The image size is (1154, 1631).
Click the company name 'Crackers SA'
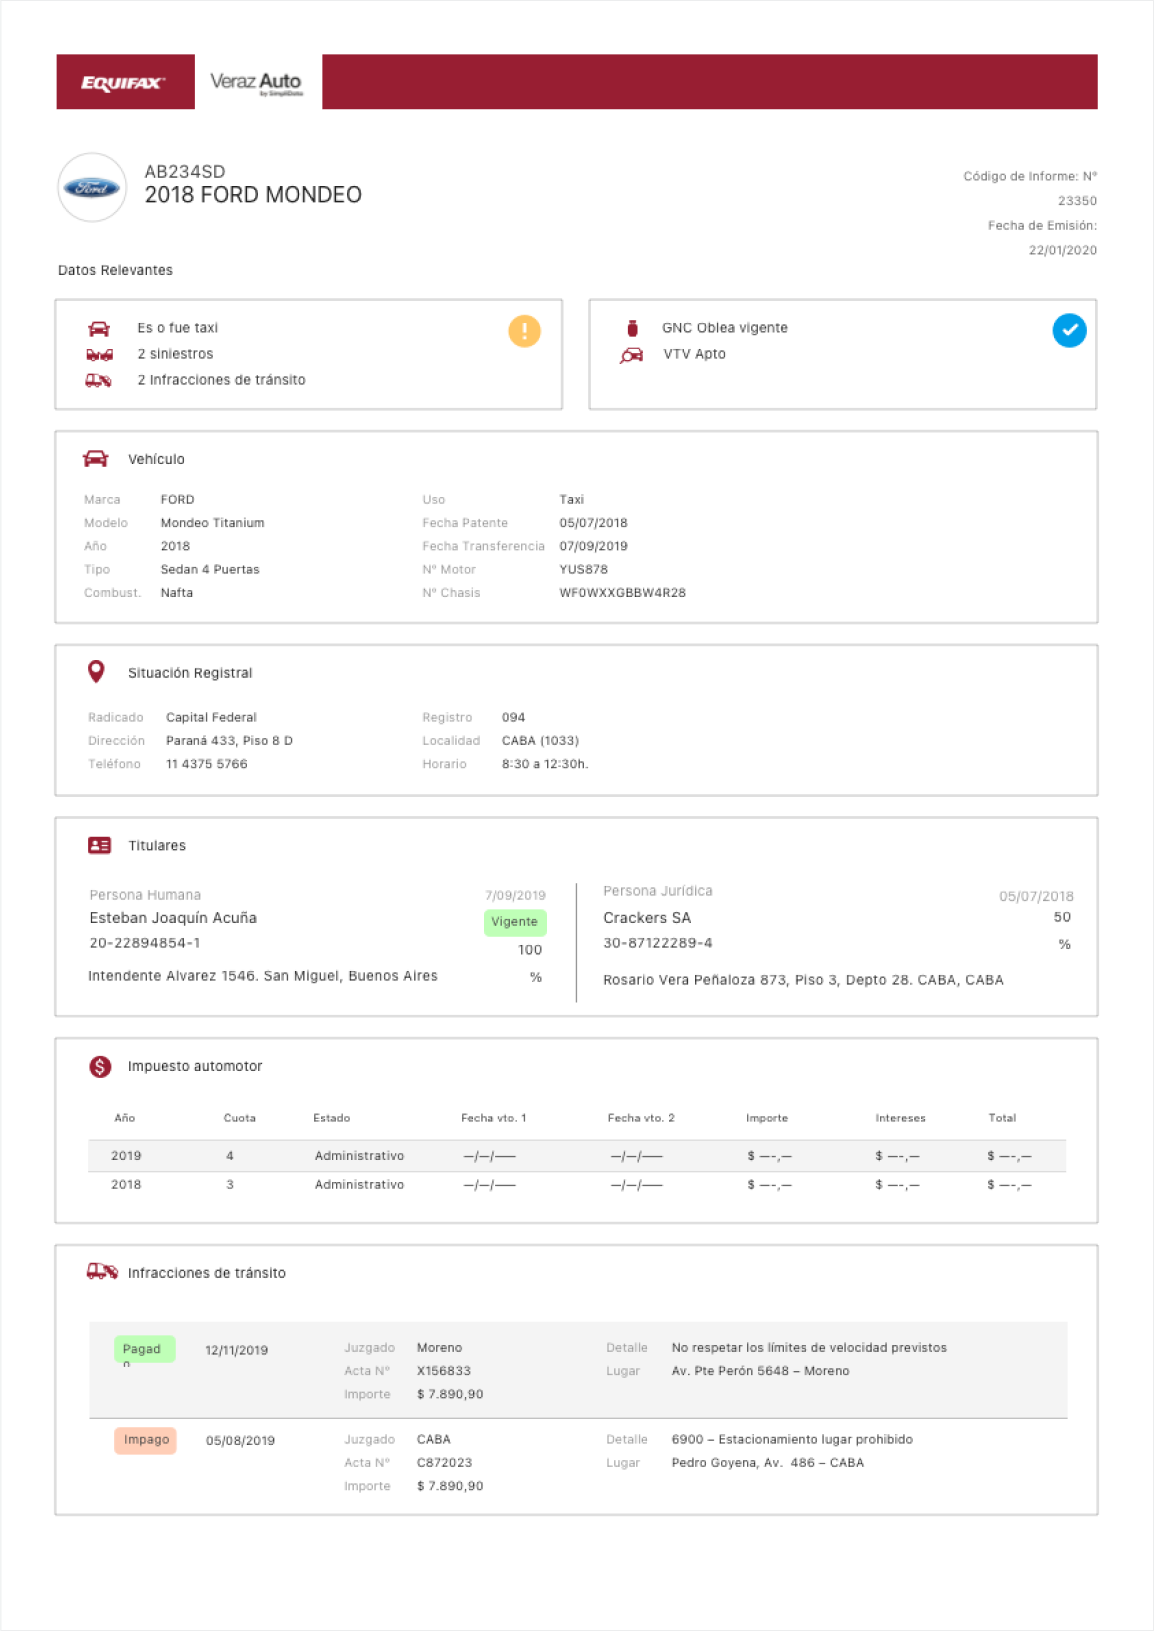click(x=647, y=918)
